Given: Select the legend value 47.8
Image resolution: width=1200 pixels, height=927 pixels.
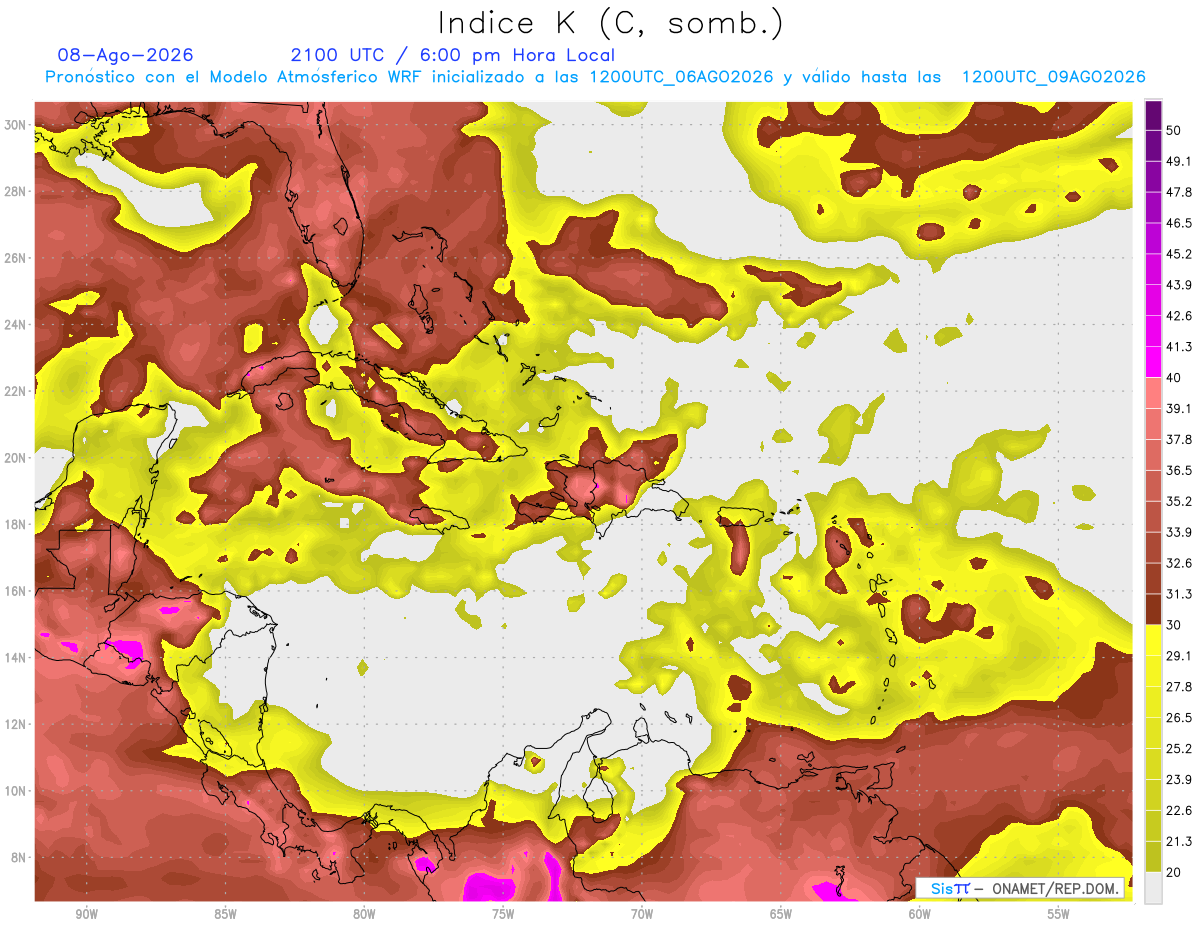Looking at the screenshot, I should (1179, 192).
